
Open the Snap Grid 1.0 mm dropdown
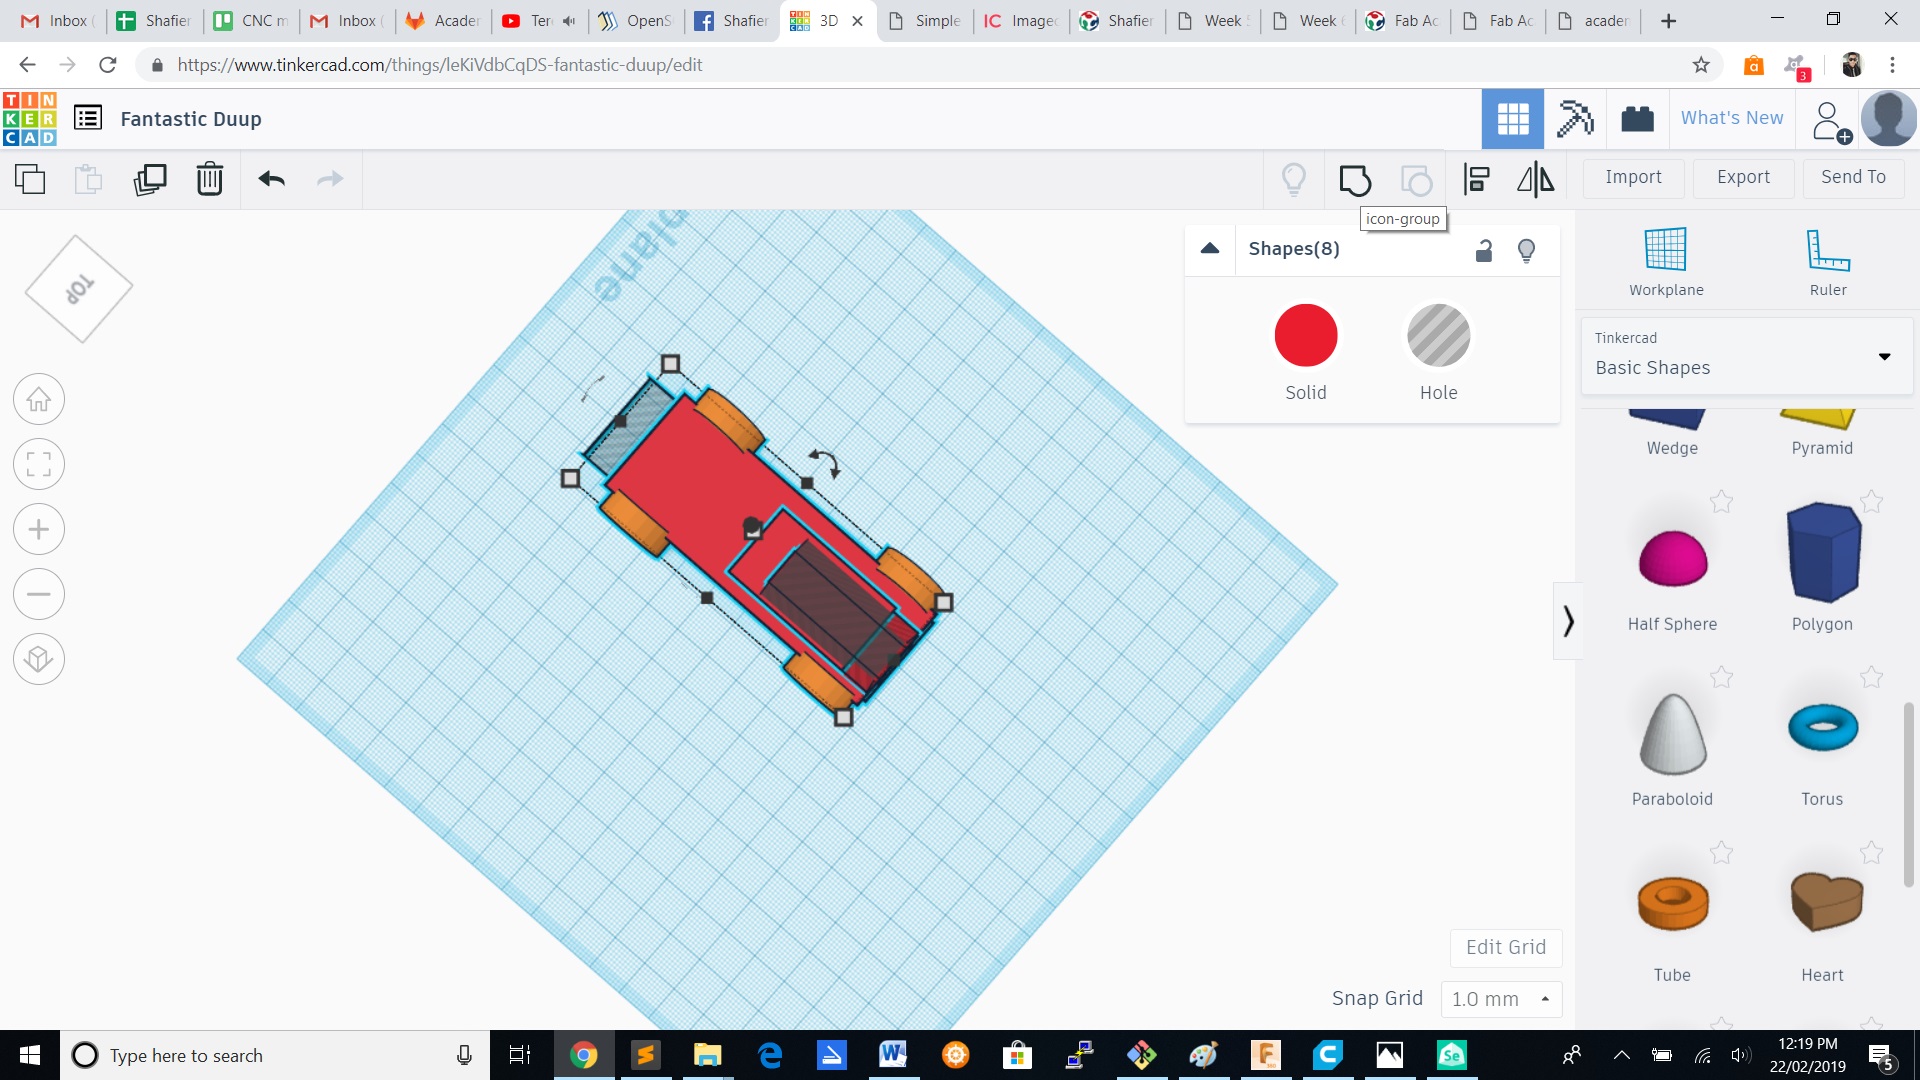point(1501,999)
